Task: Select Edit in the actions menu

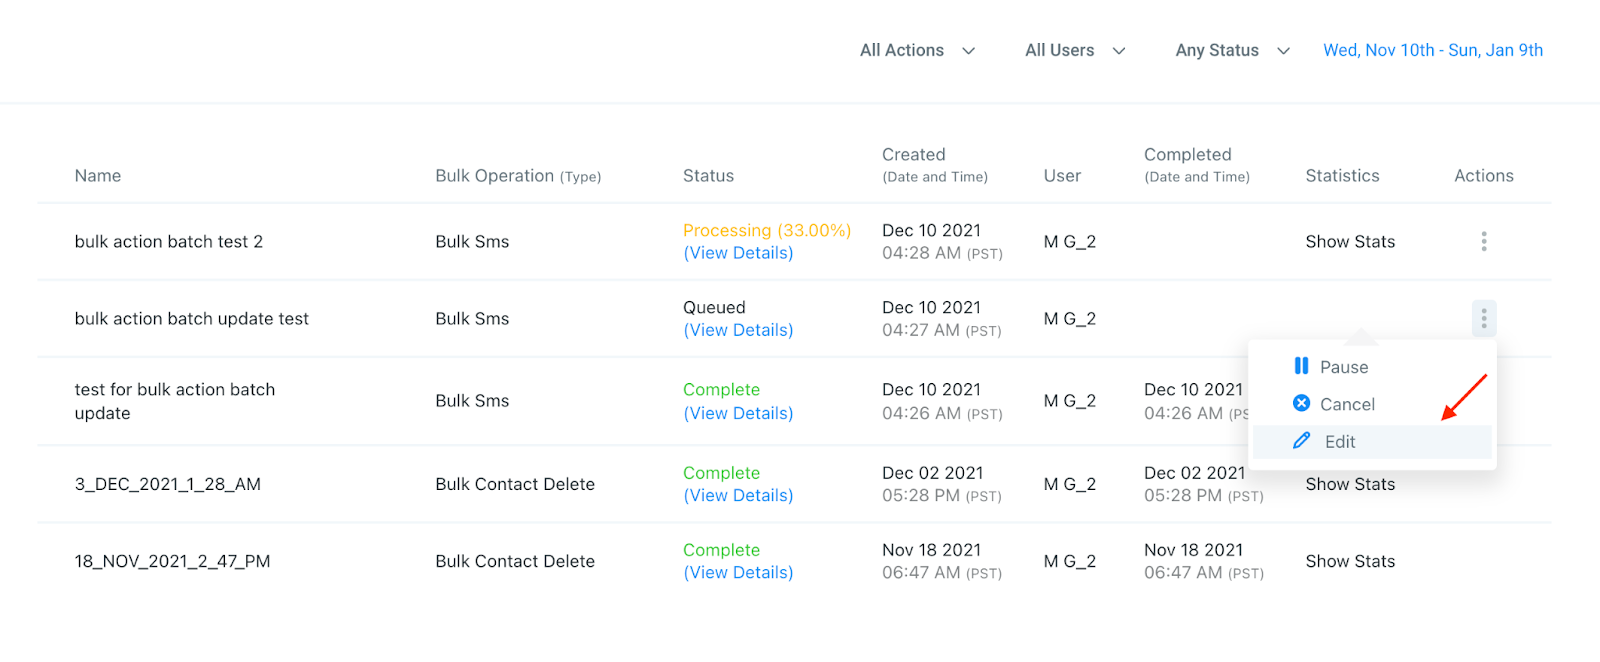Action: point(1340,442)
